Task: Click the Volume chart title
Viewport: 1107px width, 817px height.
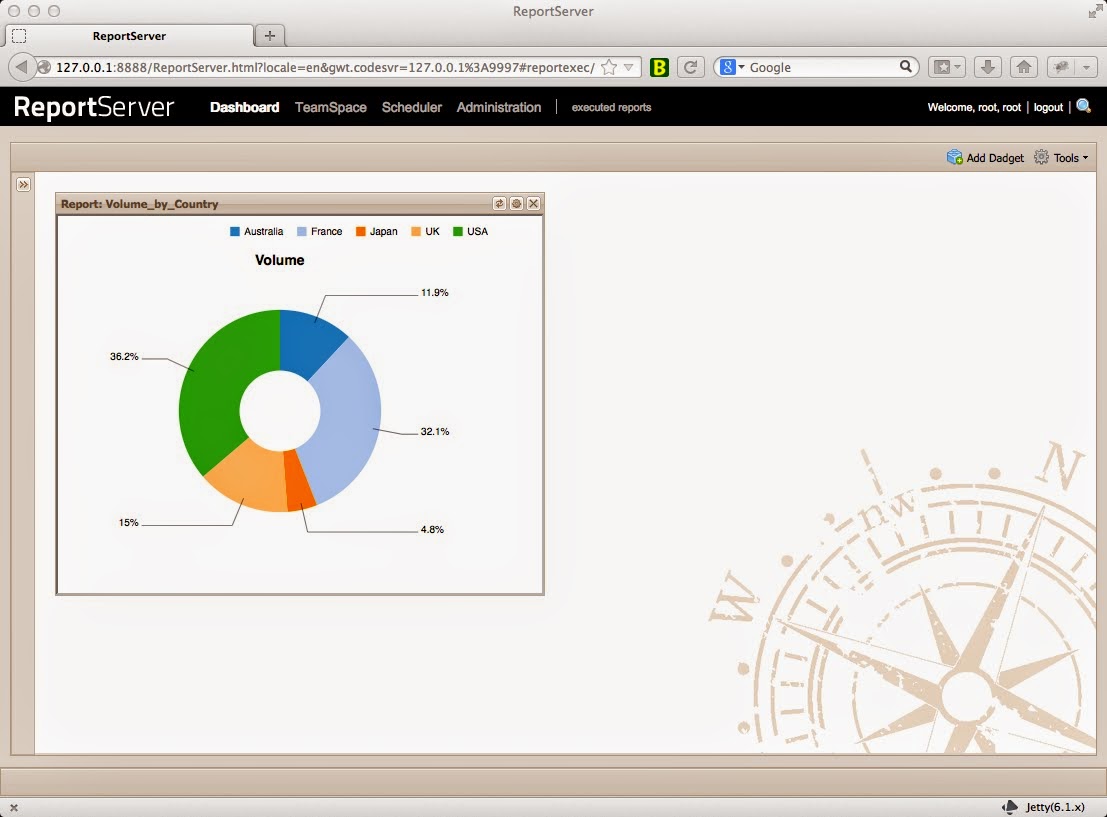Action: 280,260
